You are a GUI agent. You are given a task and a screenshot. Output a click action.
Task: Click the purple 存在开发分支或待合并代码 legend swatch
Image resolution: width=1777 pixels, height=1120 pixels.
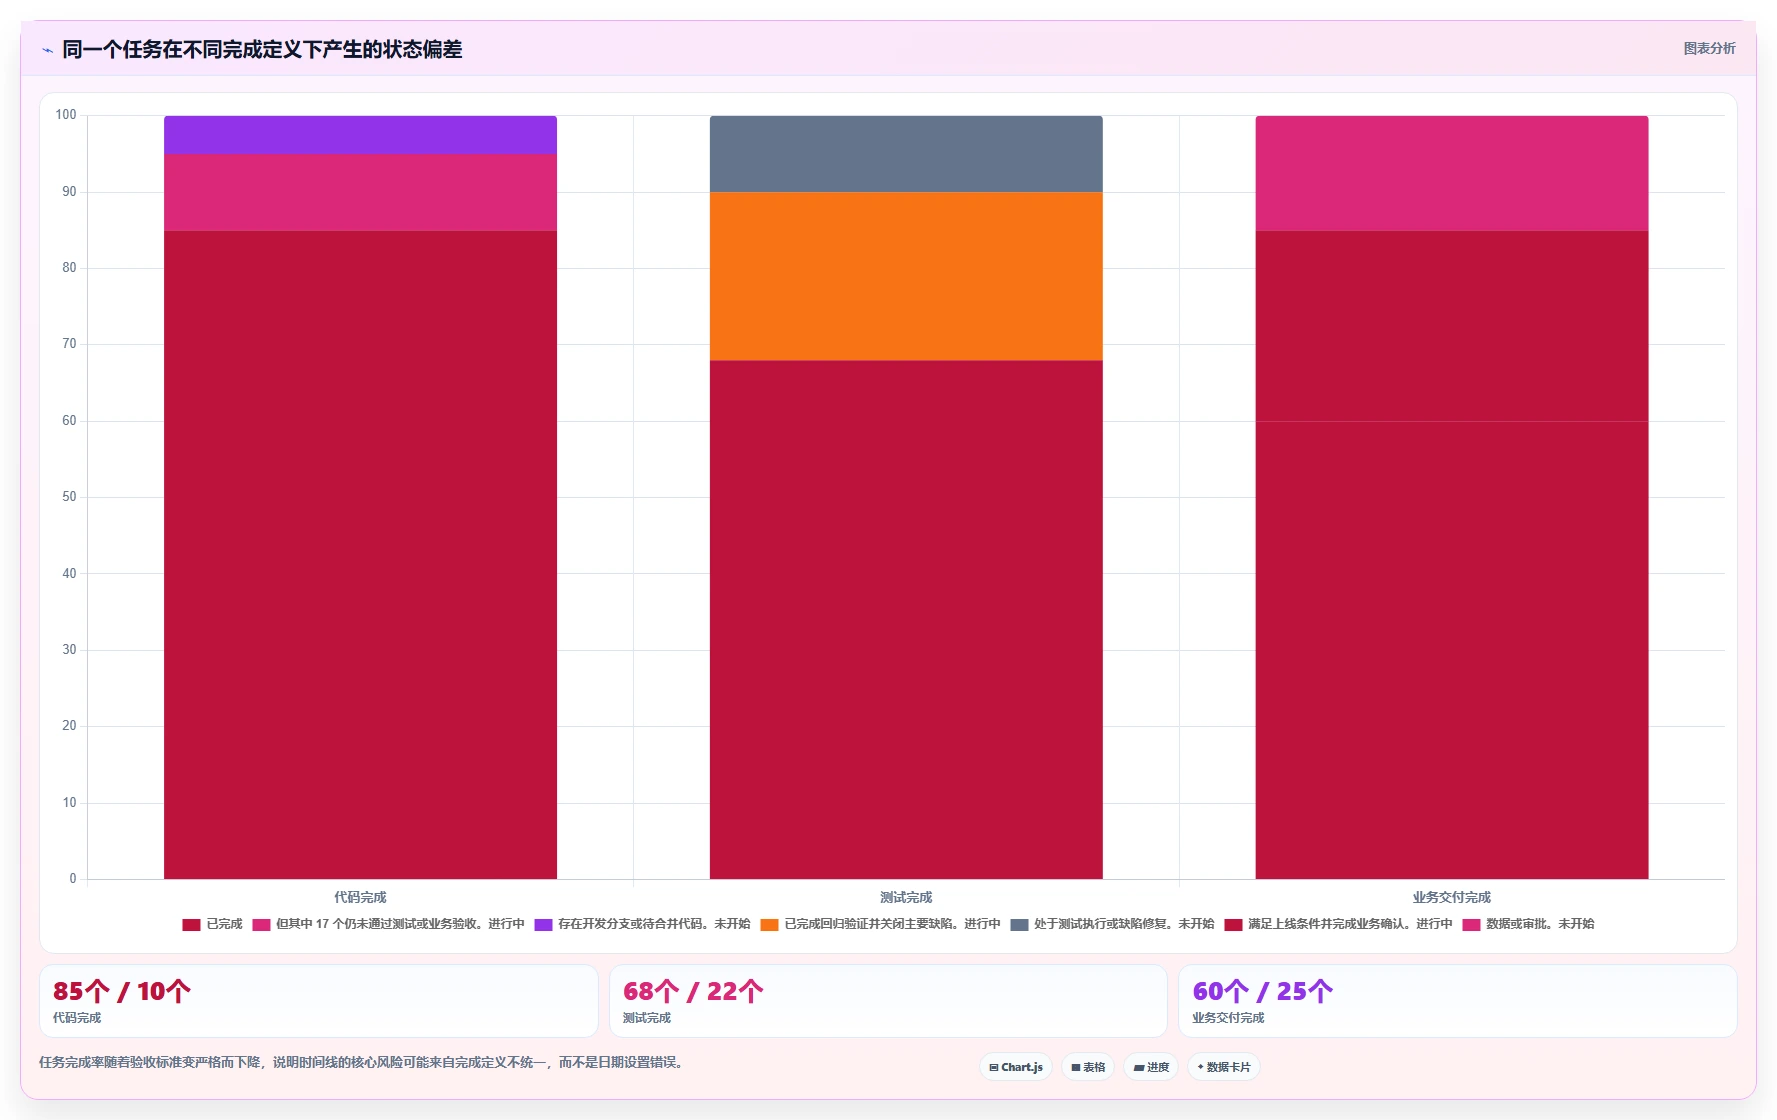point(543,925)
